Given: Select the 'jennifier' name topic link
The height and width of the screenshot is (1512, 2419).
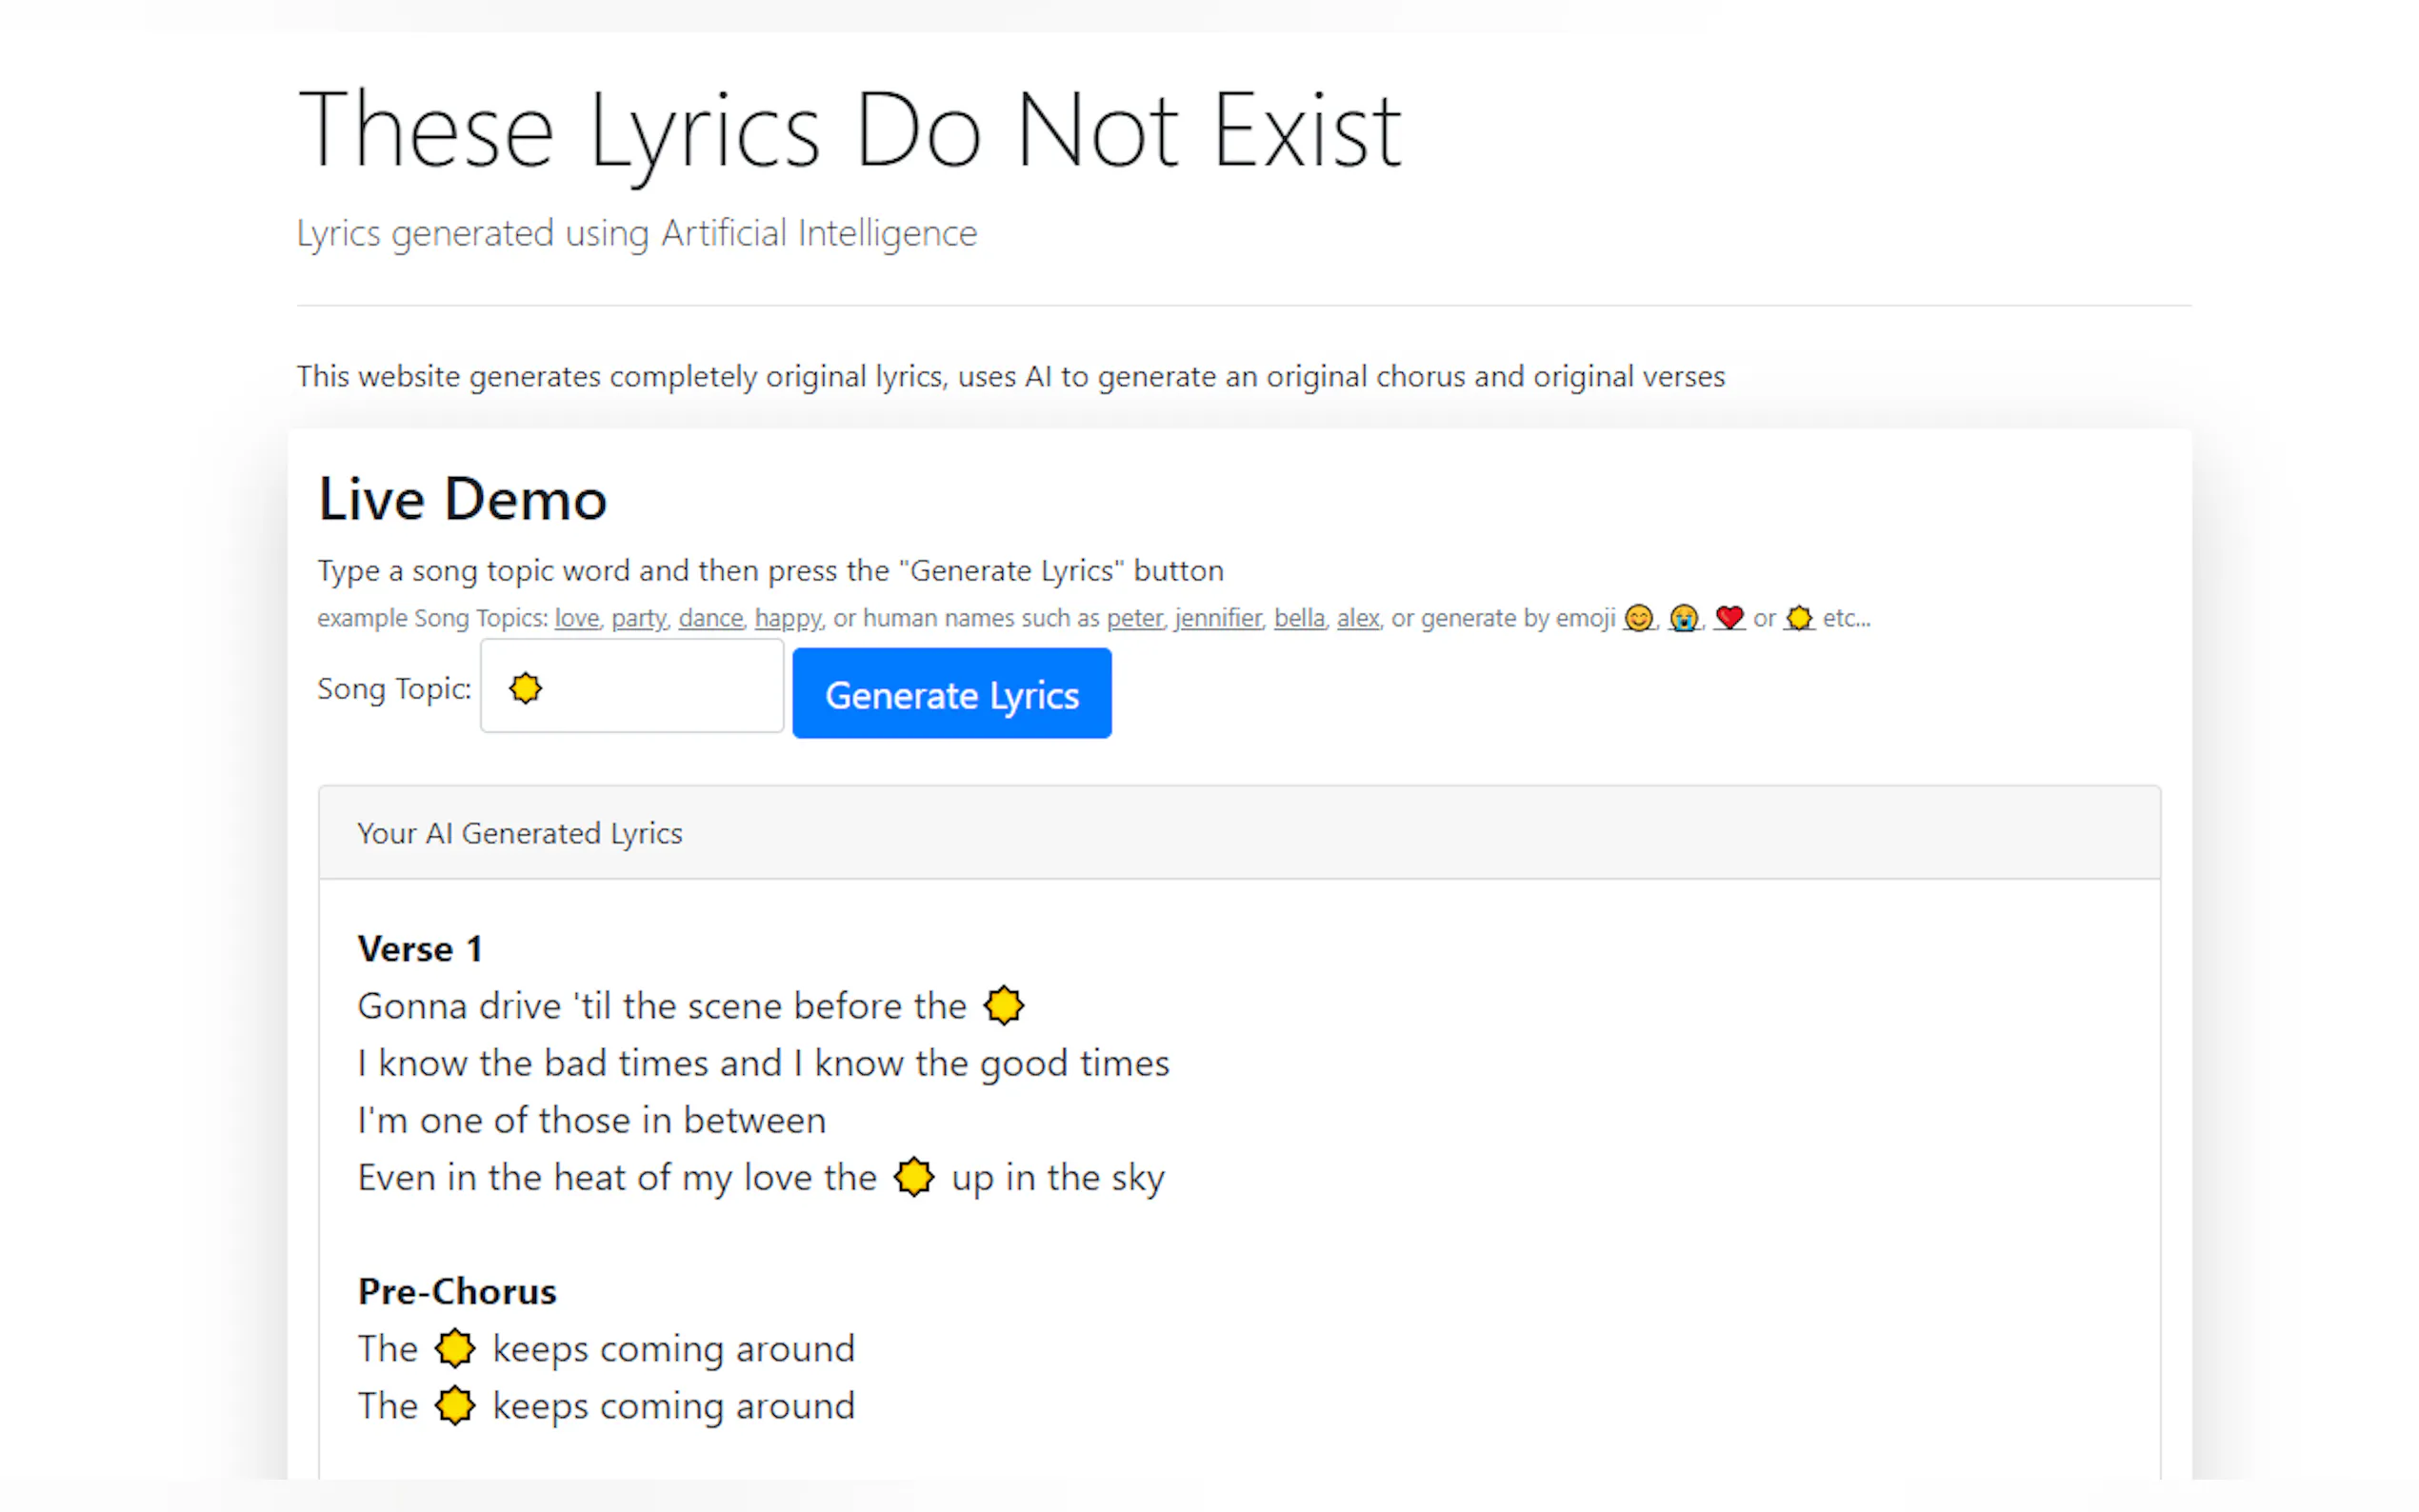Looking at the screenshot, I should tap(1218, 619).
